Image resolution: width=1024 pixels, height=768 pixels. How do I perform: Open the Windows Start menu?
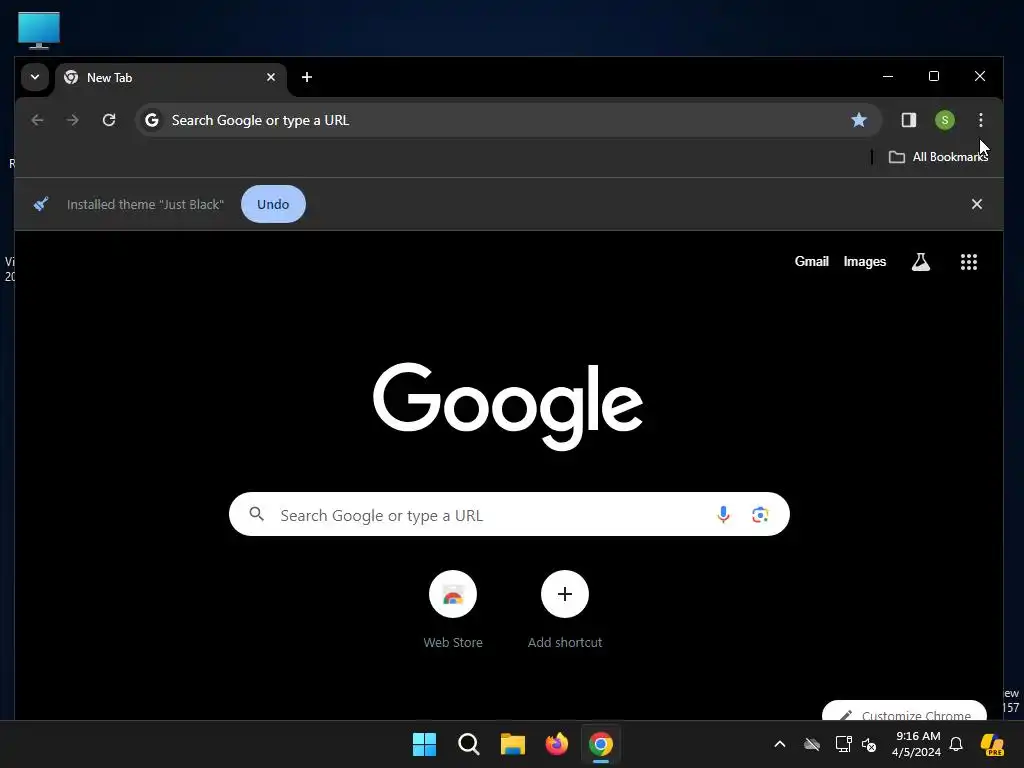(424, 744)
